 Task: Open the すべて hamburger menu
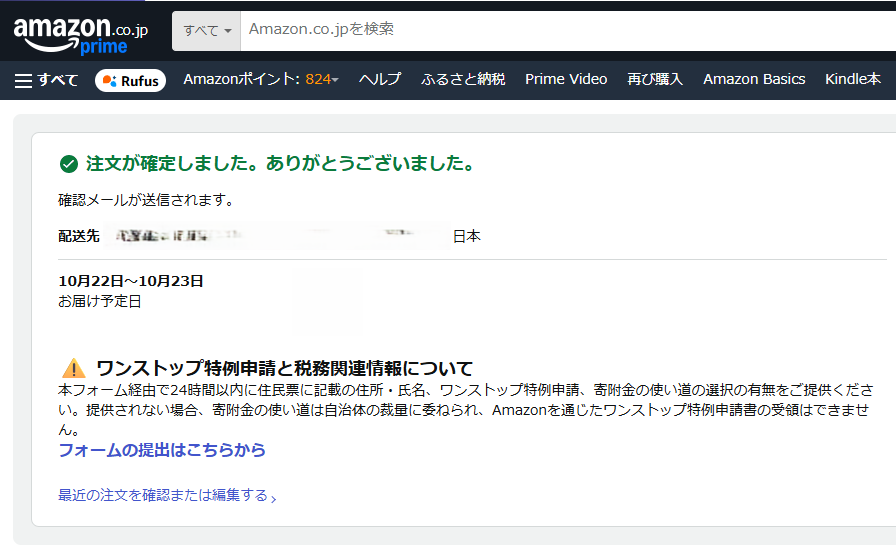pyautogui.click(x=46, y=80)
